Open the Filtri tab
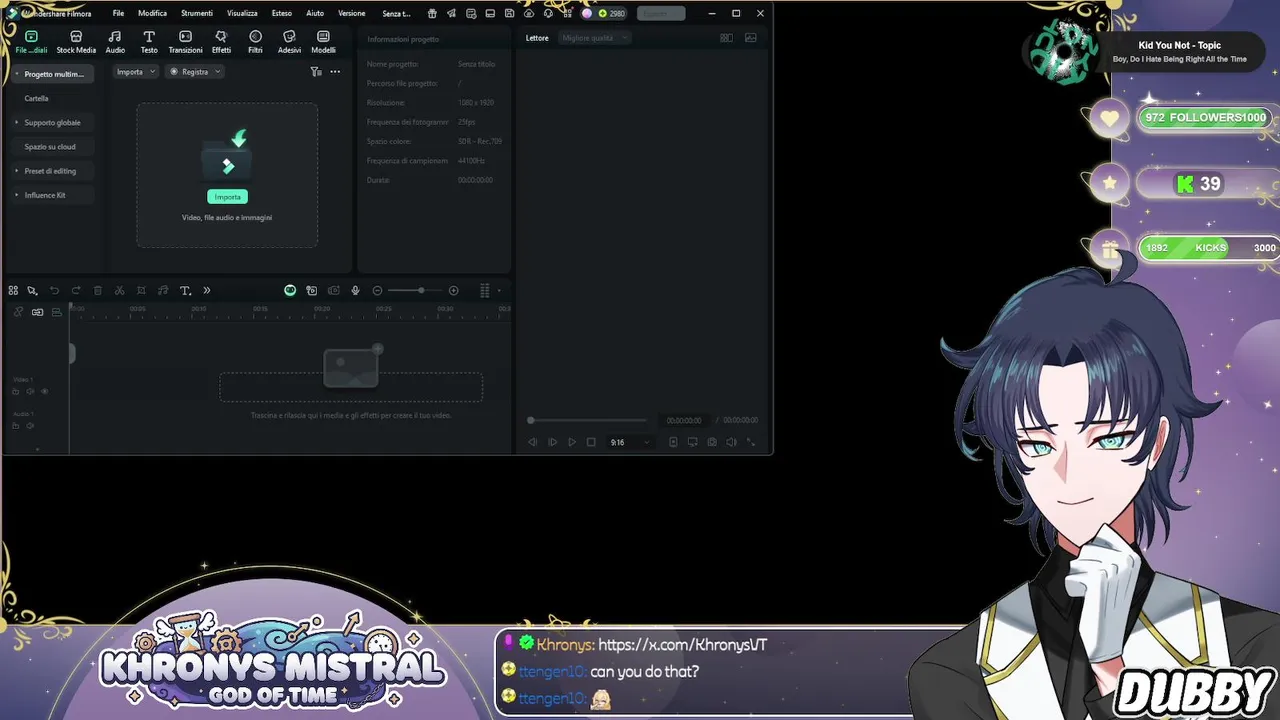 click(x=255, y=42)
